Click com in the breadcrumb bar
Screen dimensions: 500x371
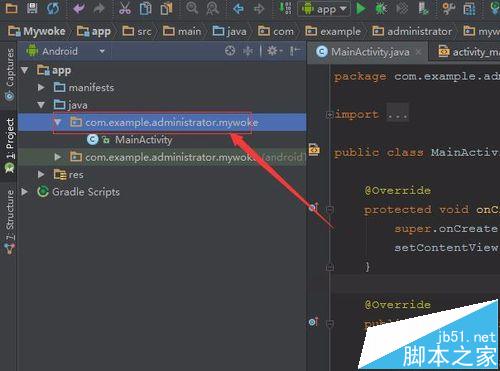point(276,31)
